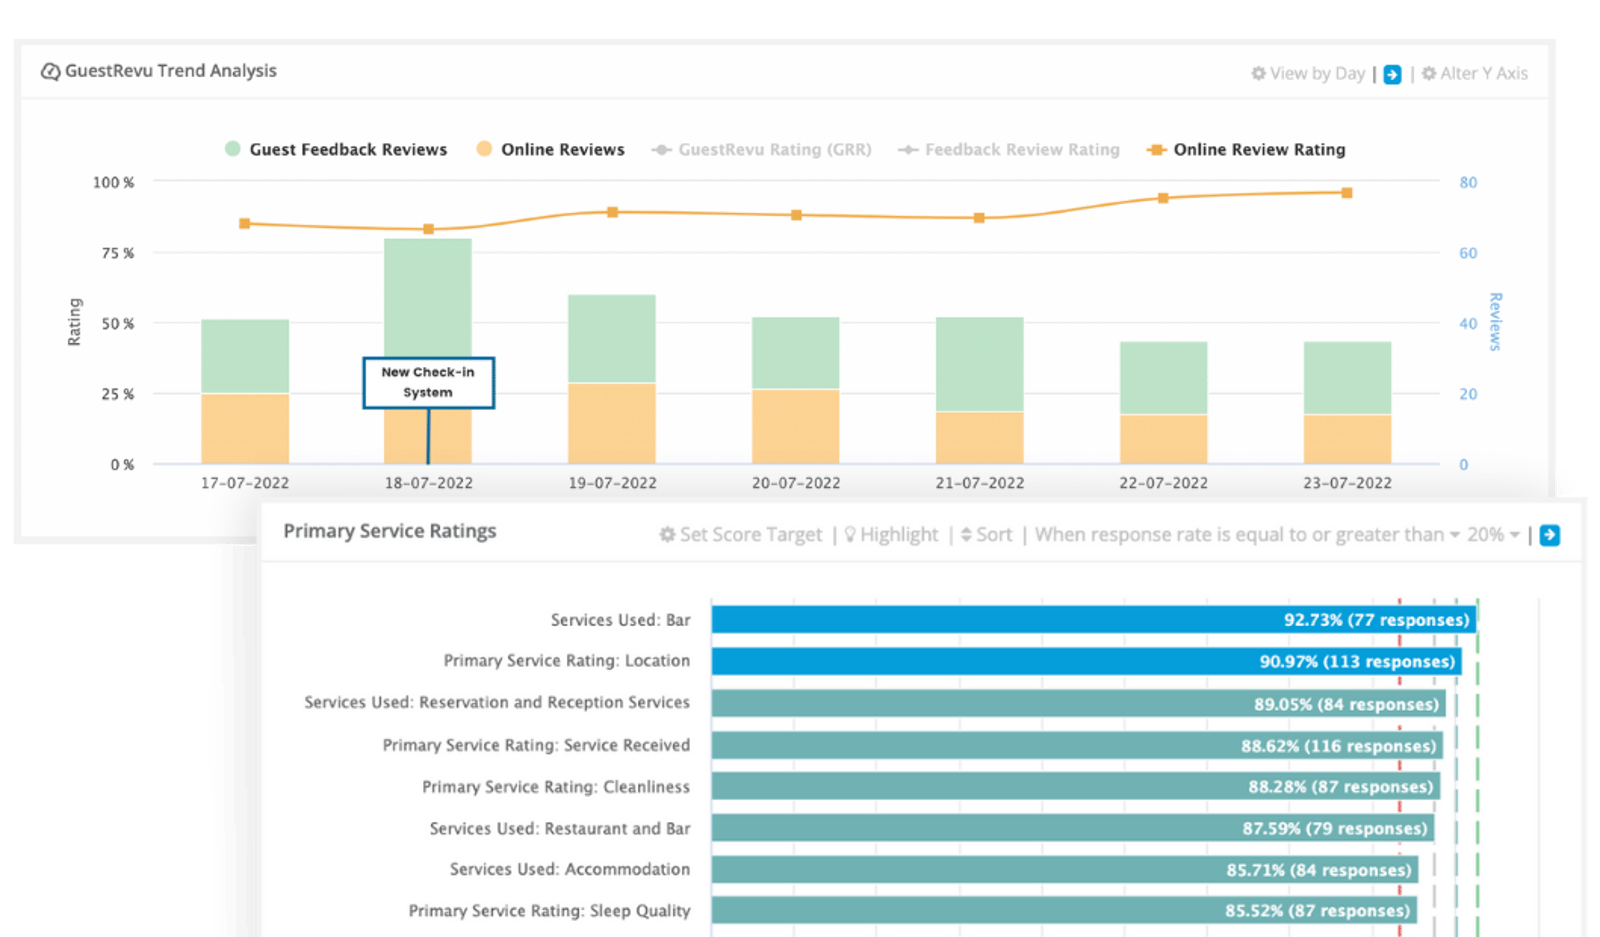Select the Online Review Rating point for 22-07-2022
1600x937 pixels.
(1163, 198)
